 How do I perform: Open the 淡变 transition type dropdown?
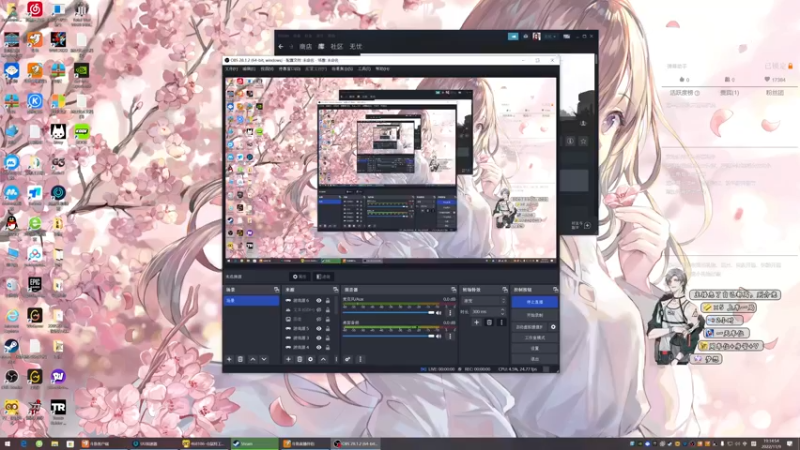[x=483, y=301]
